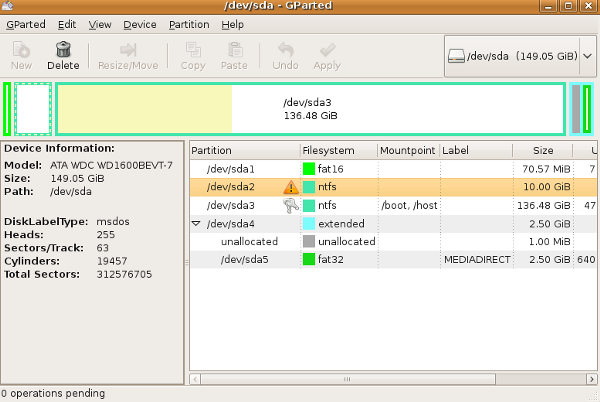Click the 312576705 total sectors value

tap(124, 274)
